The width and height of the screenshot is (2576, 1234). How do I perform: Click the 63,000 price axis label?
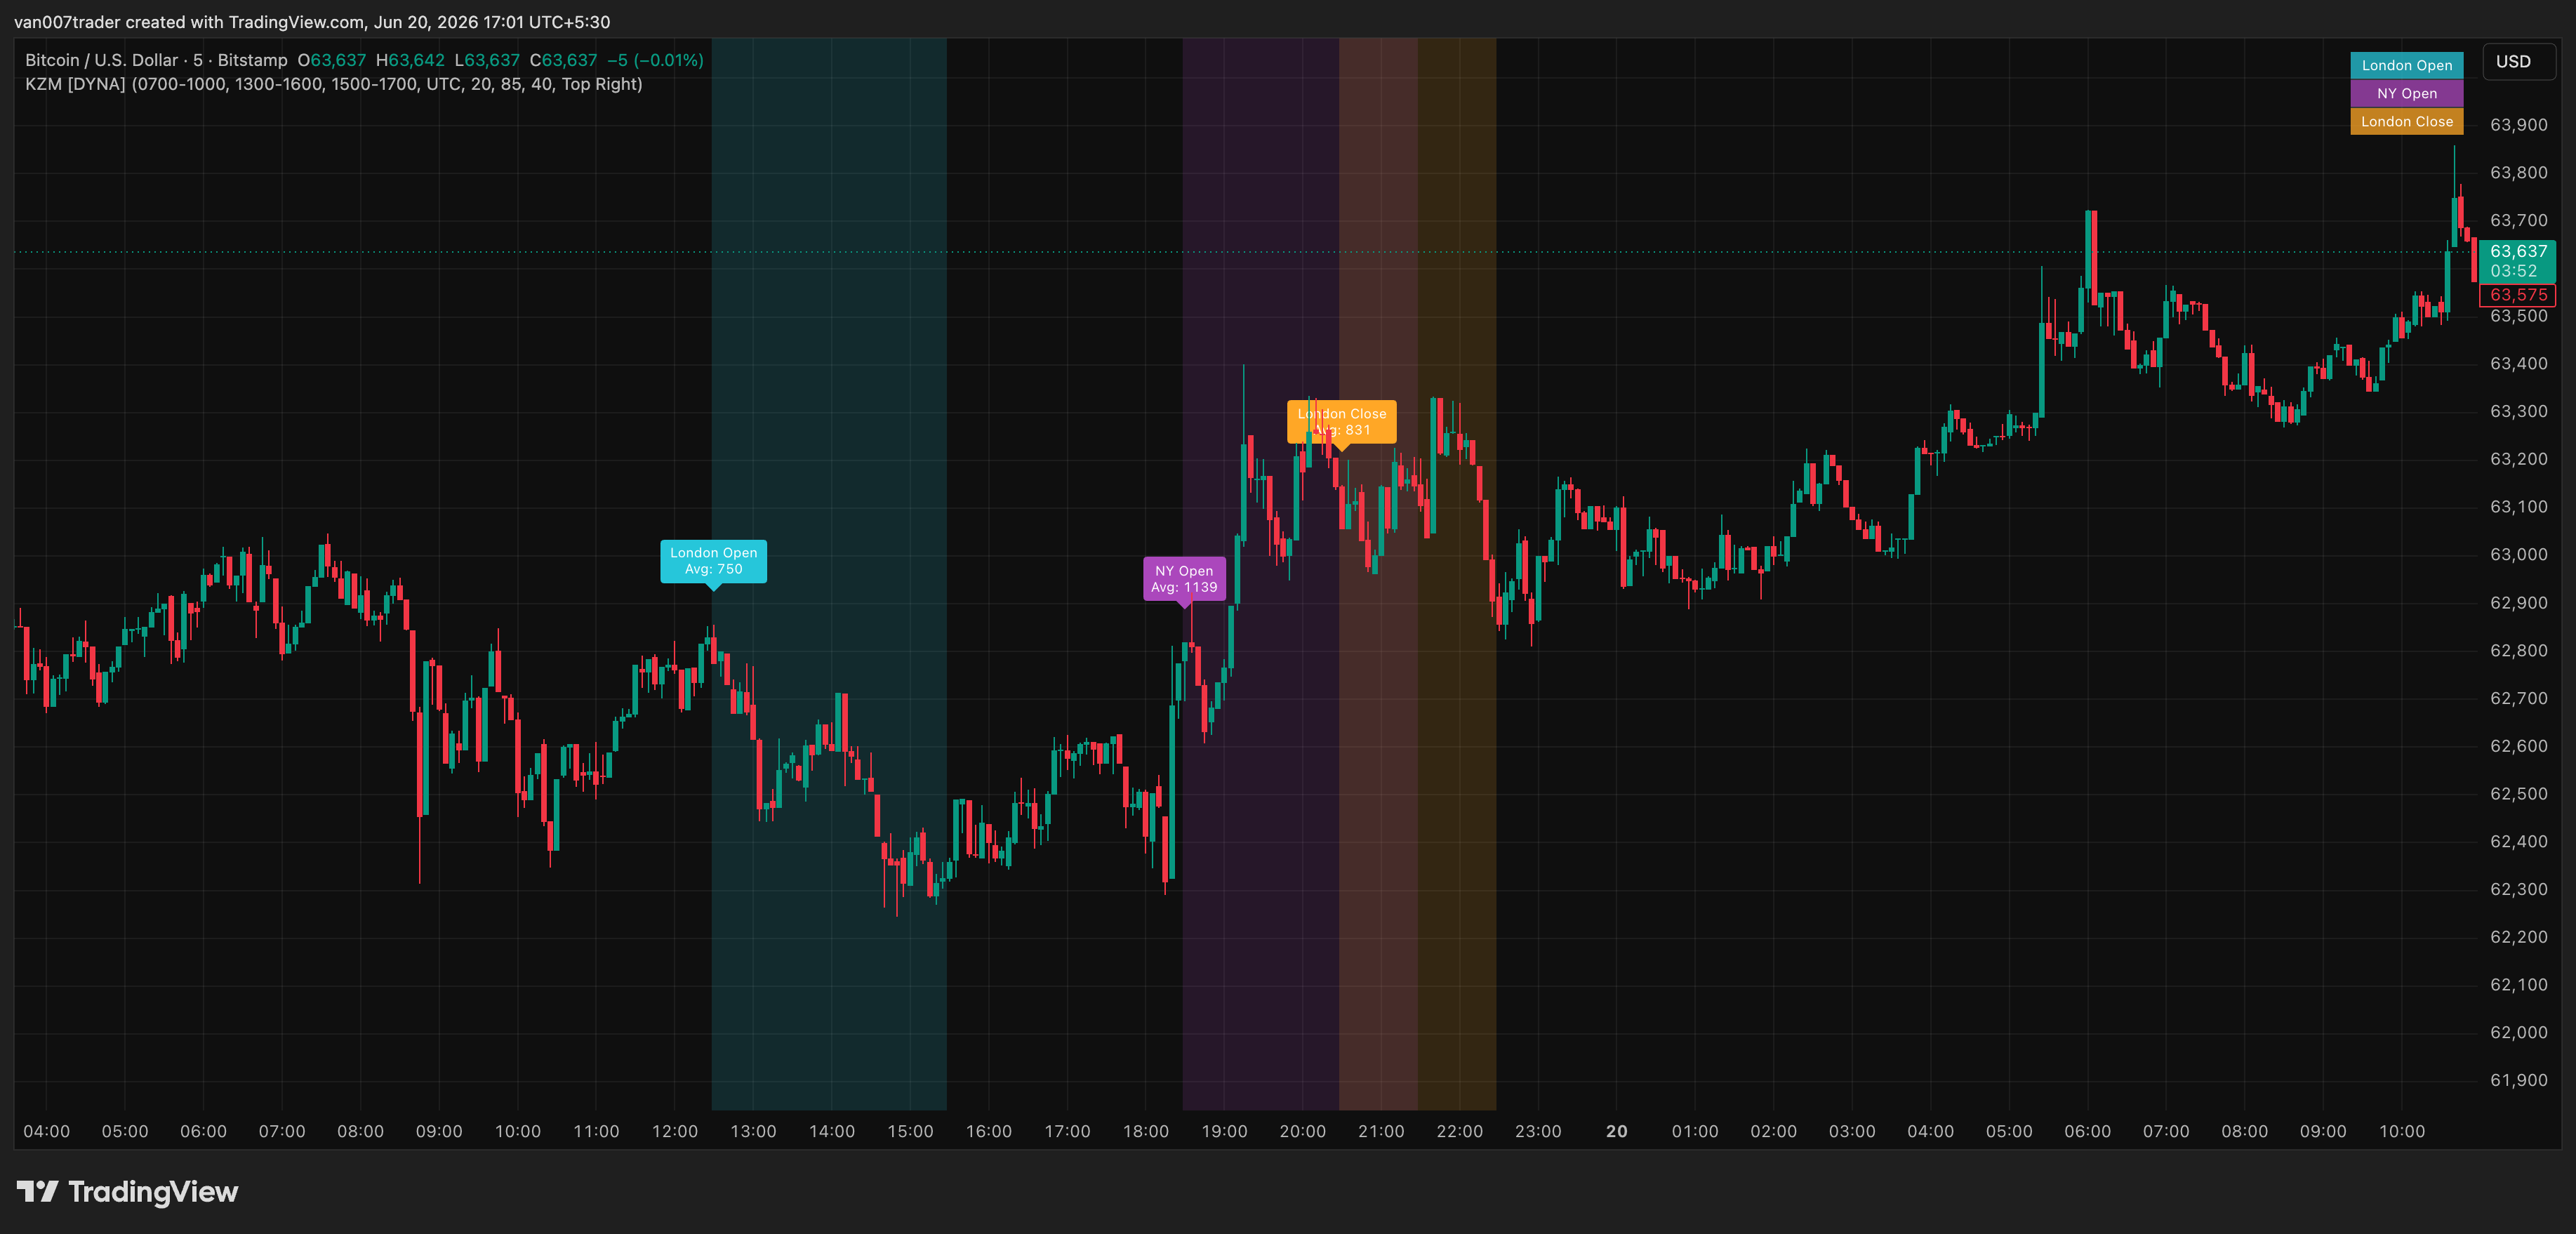pyautogui.click(x=2518, y=555)
